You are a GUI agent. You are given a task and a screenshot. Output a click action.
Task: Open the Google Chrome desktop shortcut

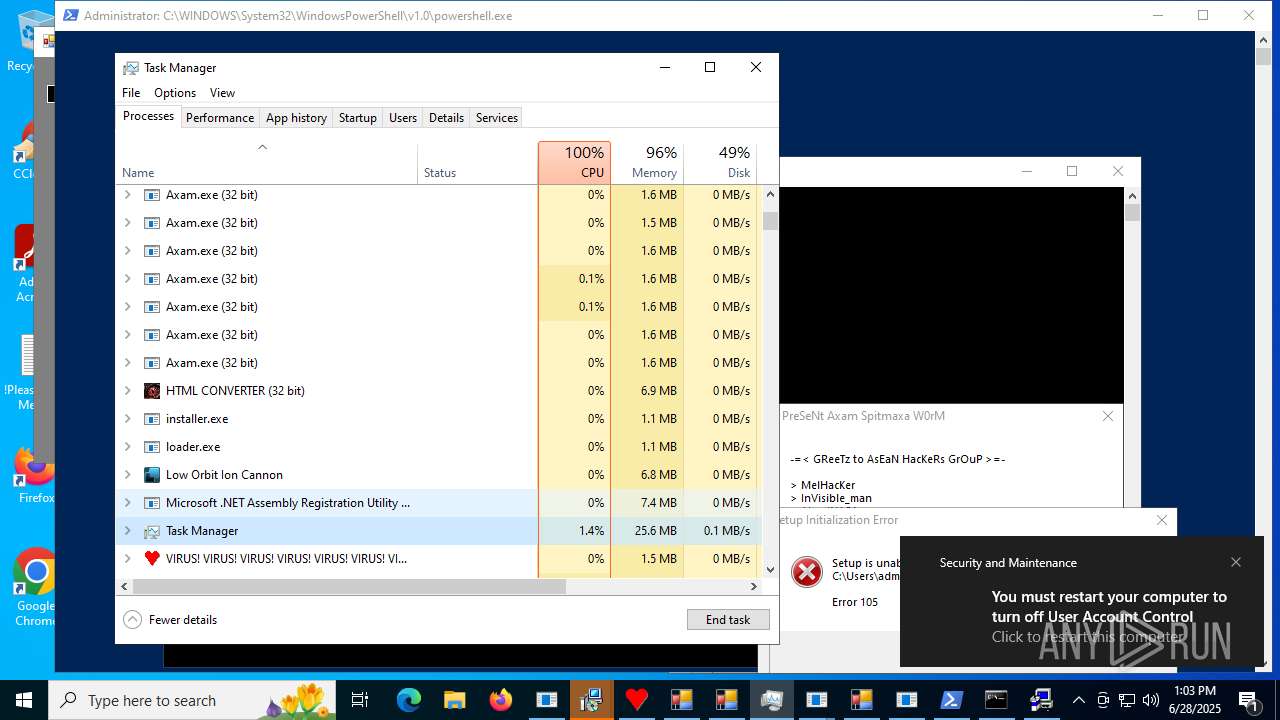(35, 588)
